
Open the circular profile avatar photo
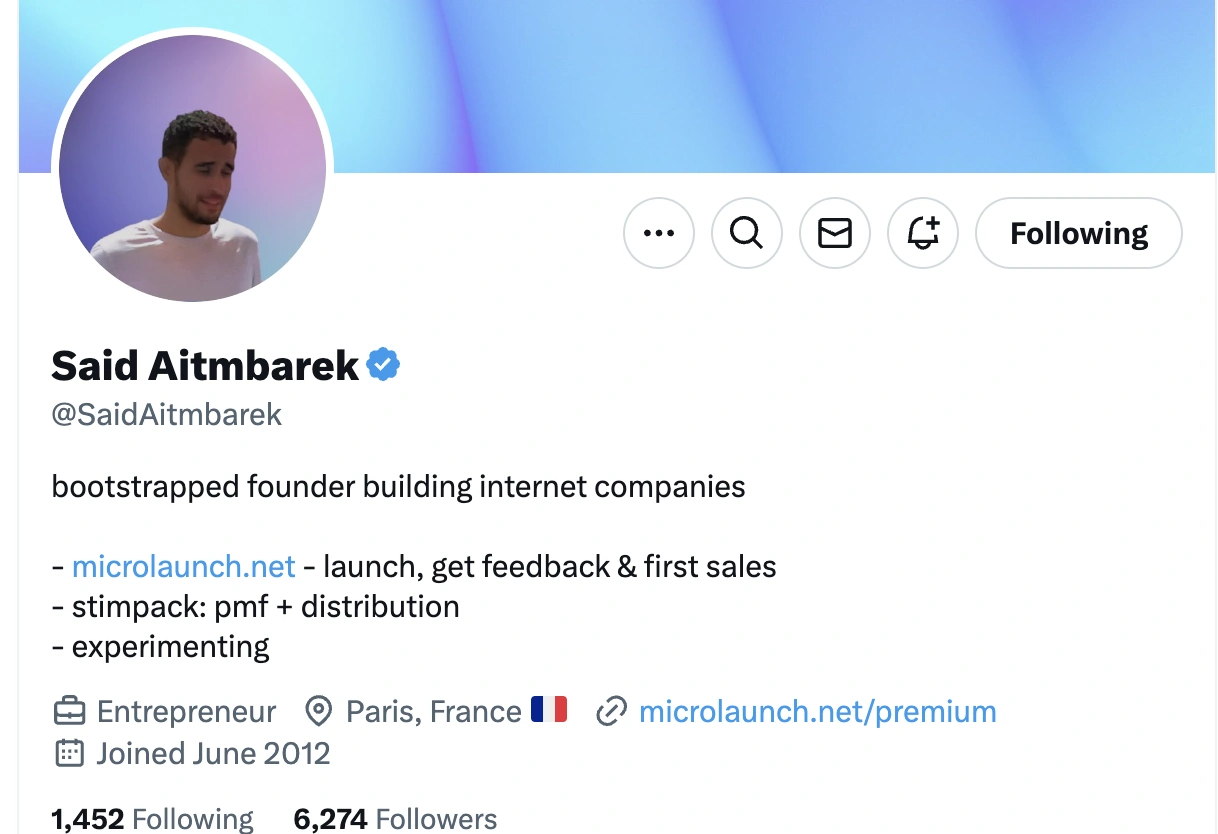pyautogui.click(x=192, y=167)
